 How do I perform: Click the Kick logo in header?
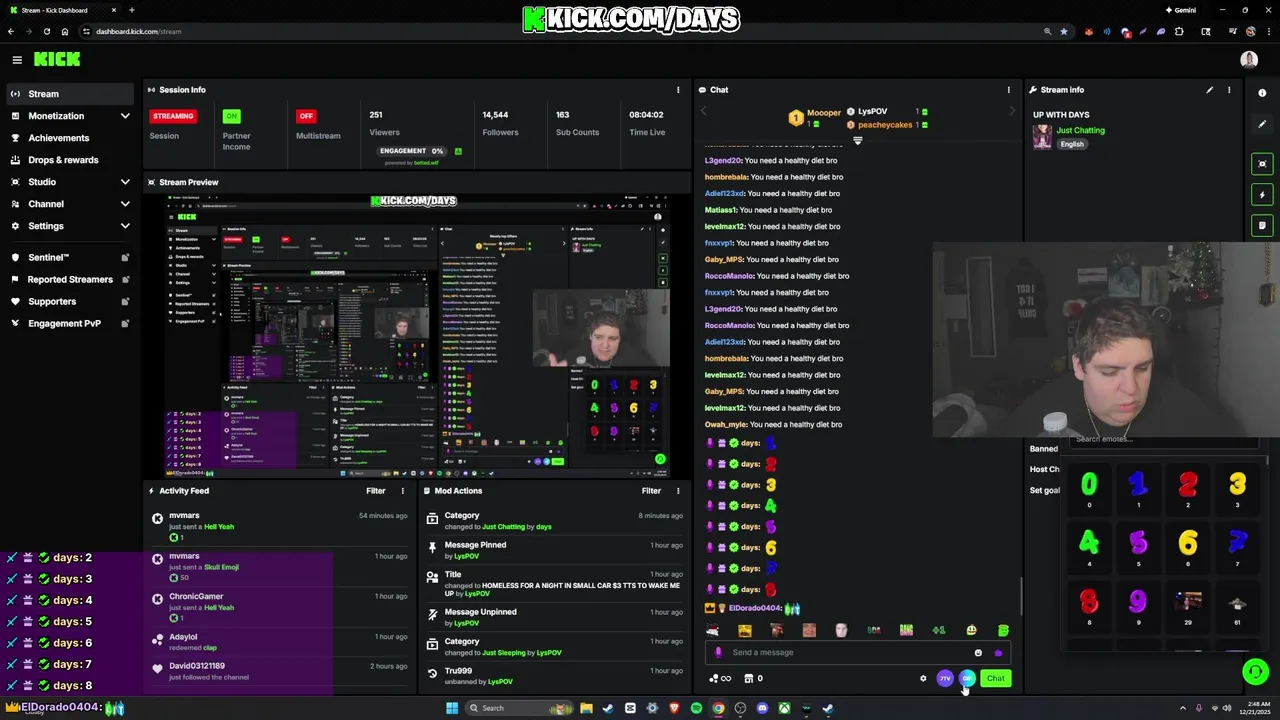57,60
